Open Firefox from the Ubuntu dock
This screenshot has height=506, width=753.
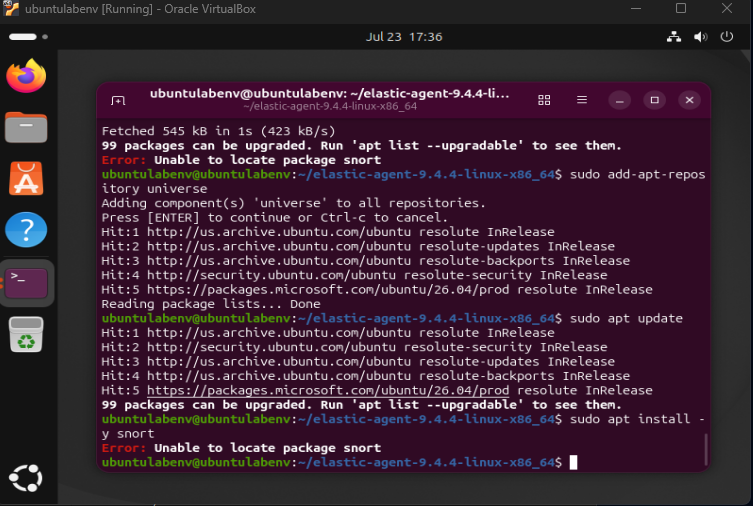click(x=26, y=76)
